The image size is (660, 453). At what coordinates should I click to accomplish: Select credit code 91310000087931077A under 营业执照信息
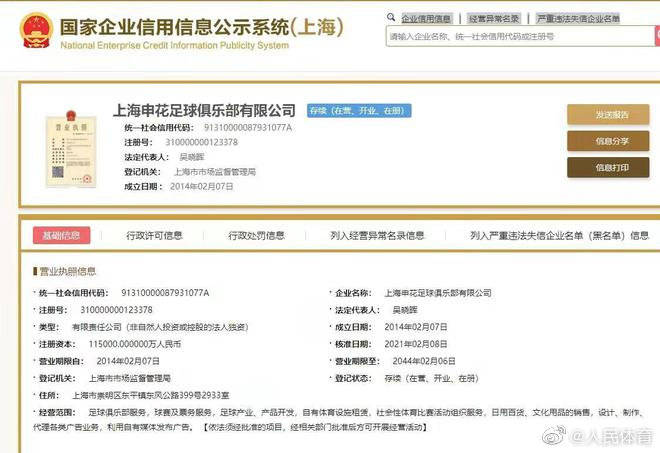[165, 293]
